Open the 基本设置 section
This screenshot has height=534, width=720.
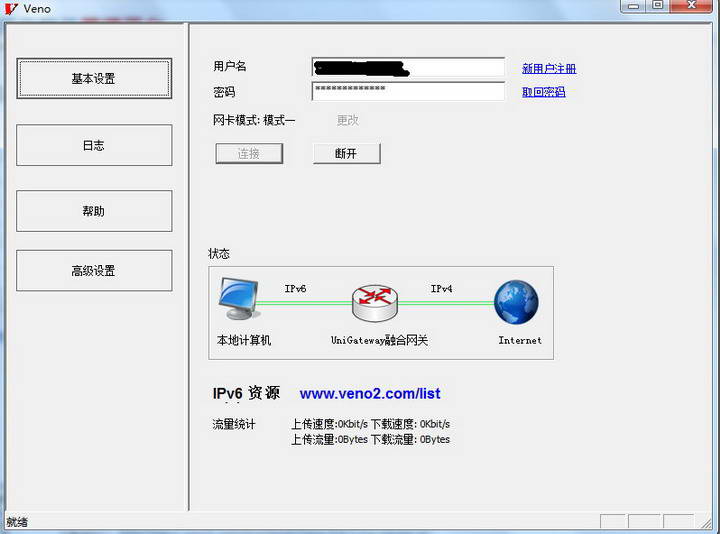tap(94, 79)
